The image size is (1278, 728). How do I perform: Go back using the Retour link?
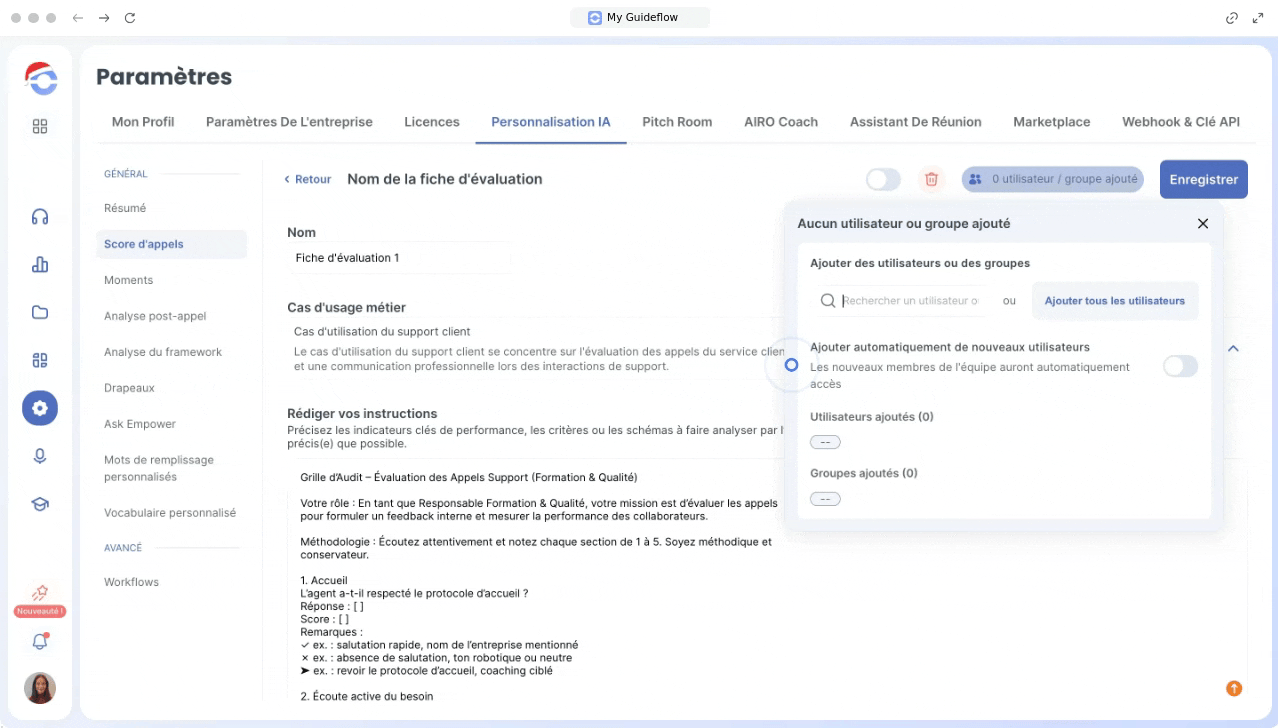click(308, 179)
